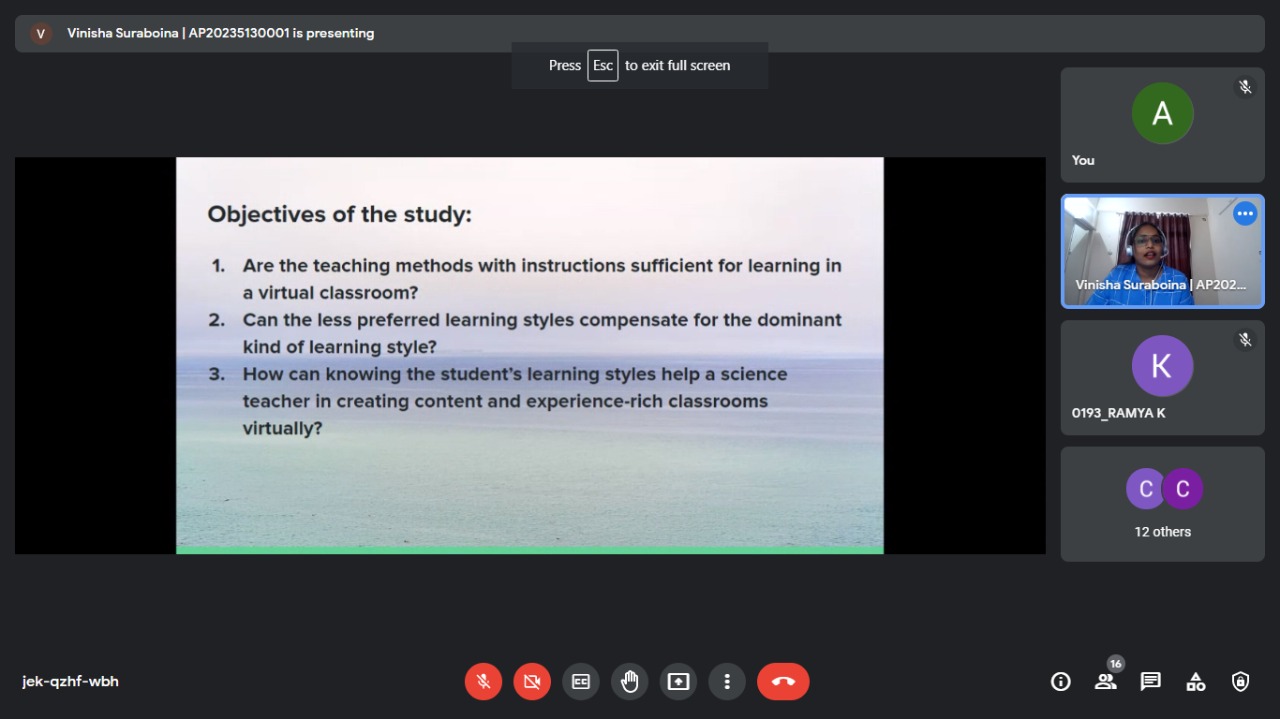Click the meeting code jek-qzhf-wbh
Image resolution: width=1280 pixels, height=719 pixels.
point(71,682)
